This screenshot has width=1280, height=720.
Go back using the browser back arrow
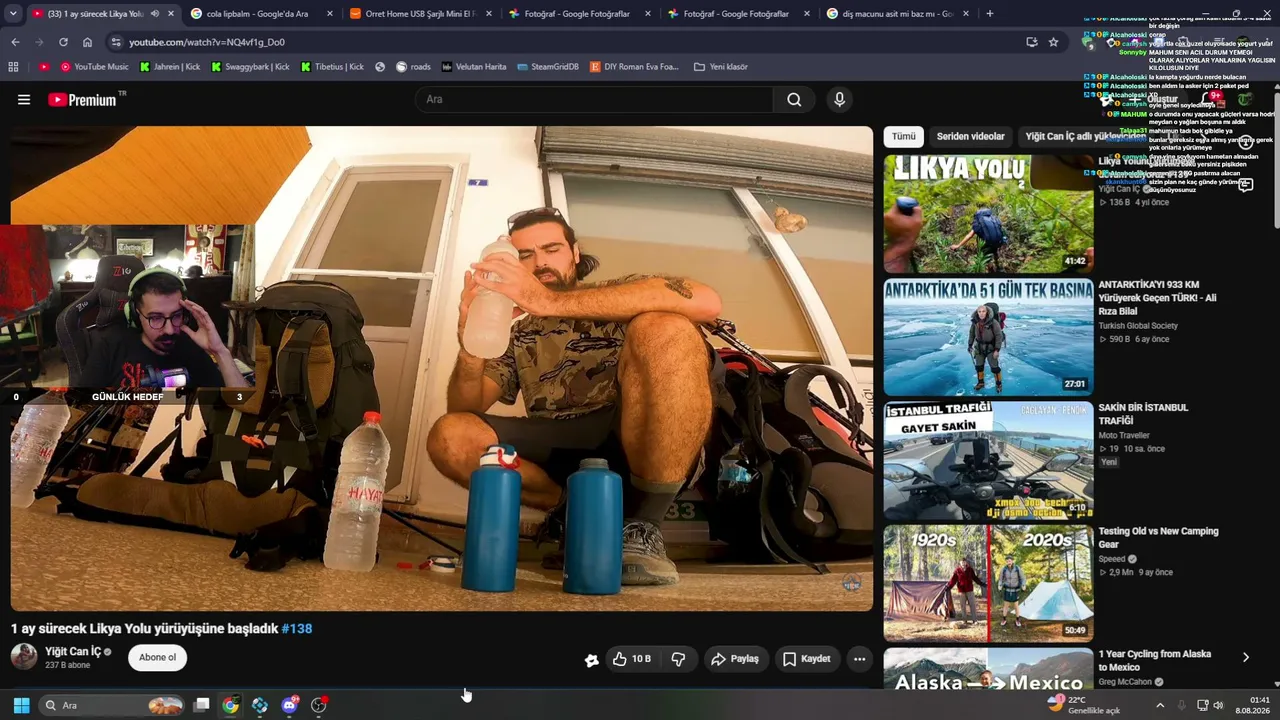(15, 42)
